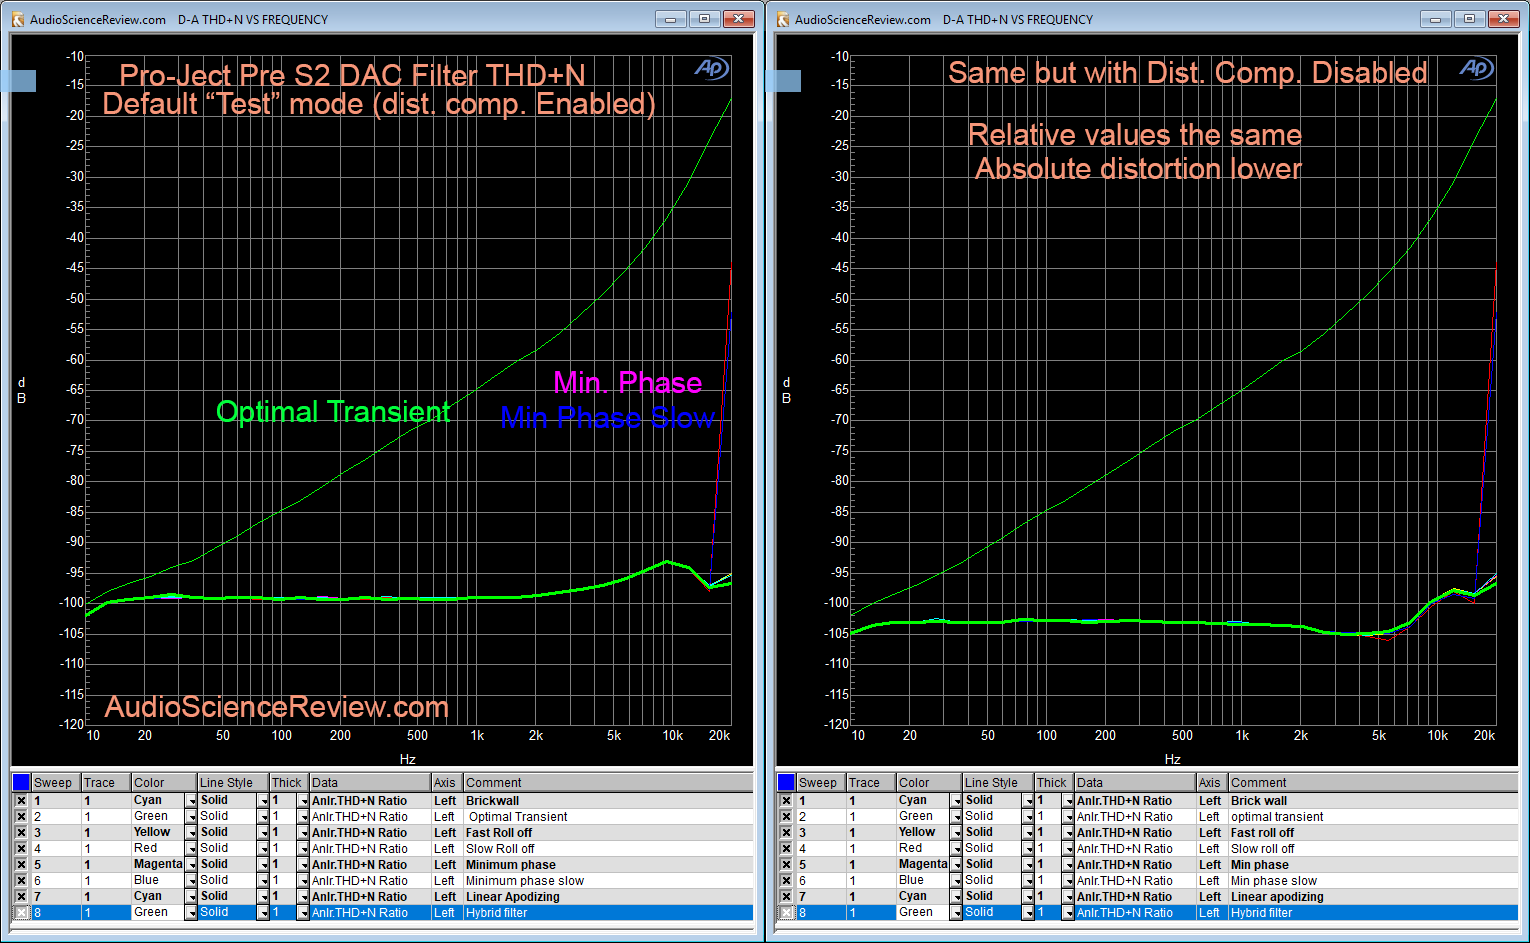The image size is (1530, 943).
Task: Toggle left window Brickwall sweep 1 checkbox
Action: pyautogui.click(x=21, y=801)
